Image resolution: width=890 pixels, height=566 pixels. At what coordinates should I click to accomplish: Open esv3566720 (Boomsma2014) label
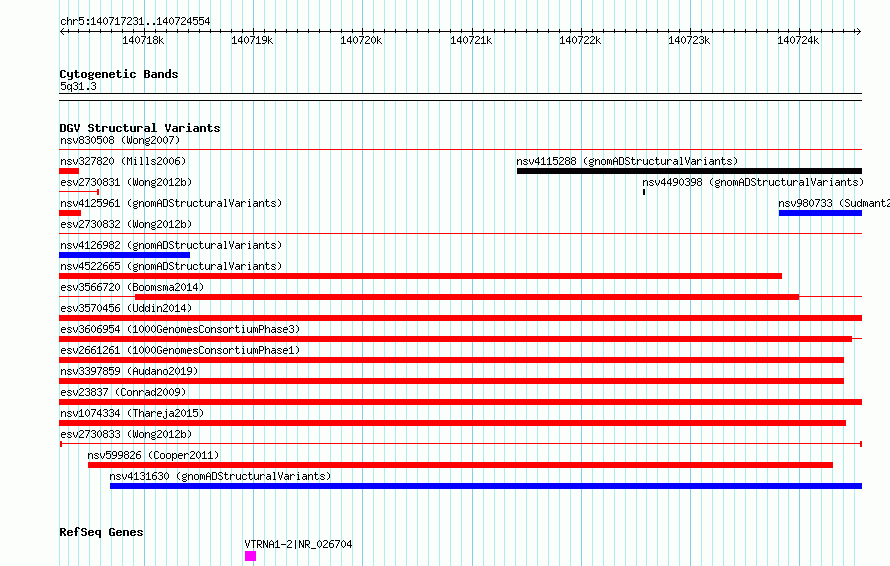[x=132, y=287]
